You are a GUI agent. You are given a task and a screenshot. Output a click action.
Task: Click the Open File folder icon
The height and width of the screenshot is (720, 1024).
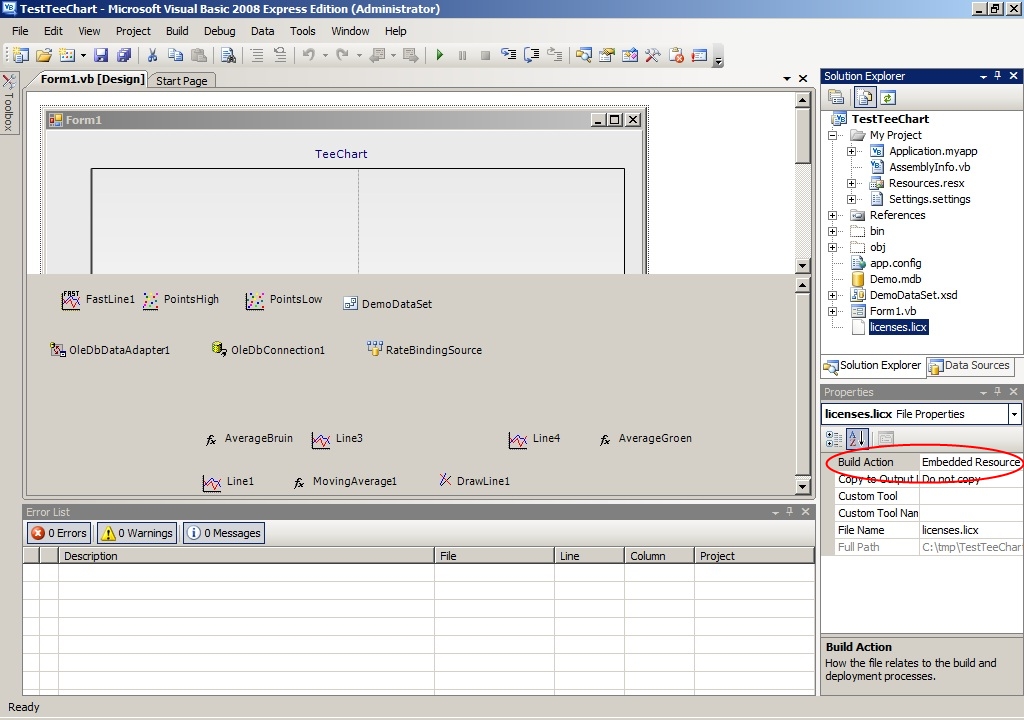44,56
